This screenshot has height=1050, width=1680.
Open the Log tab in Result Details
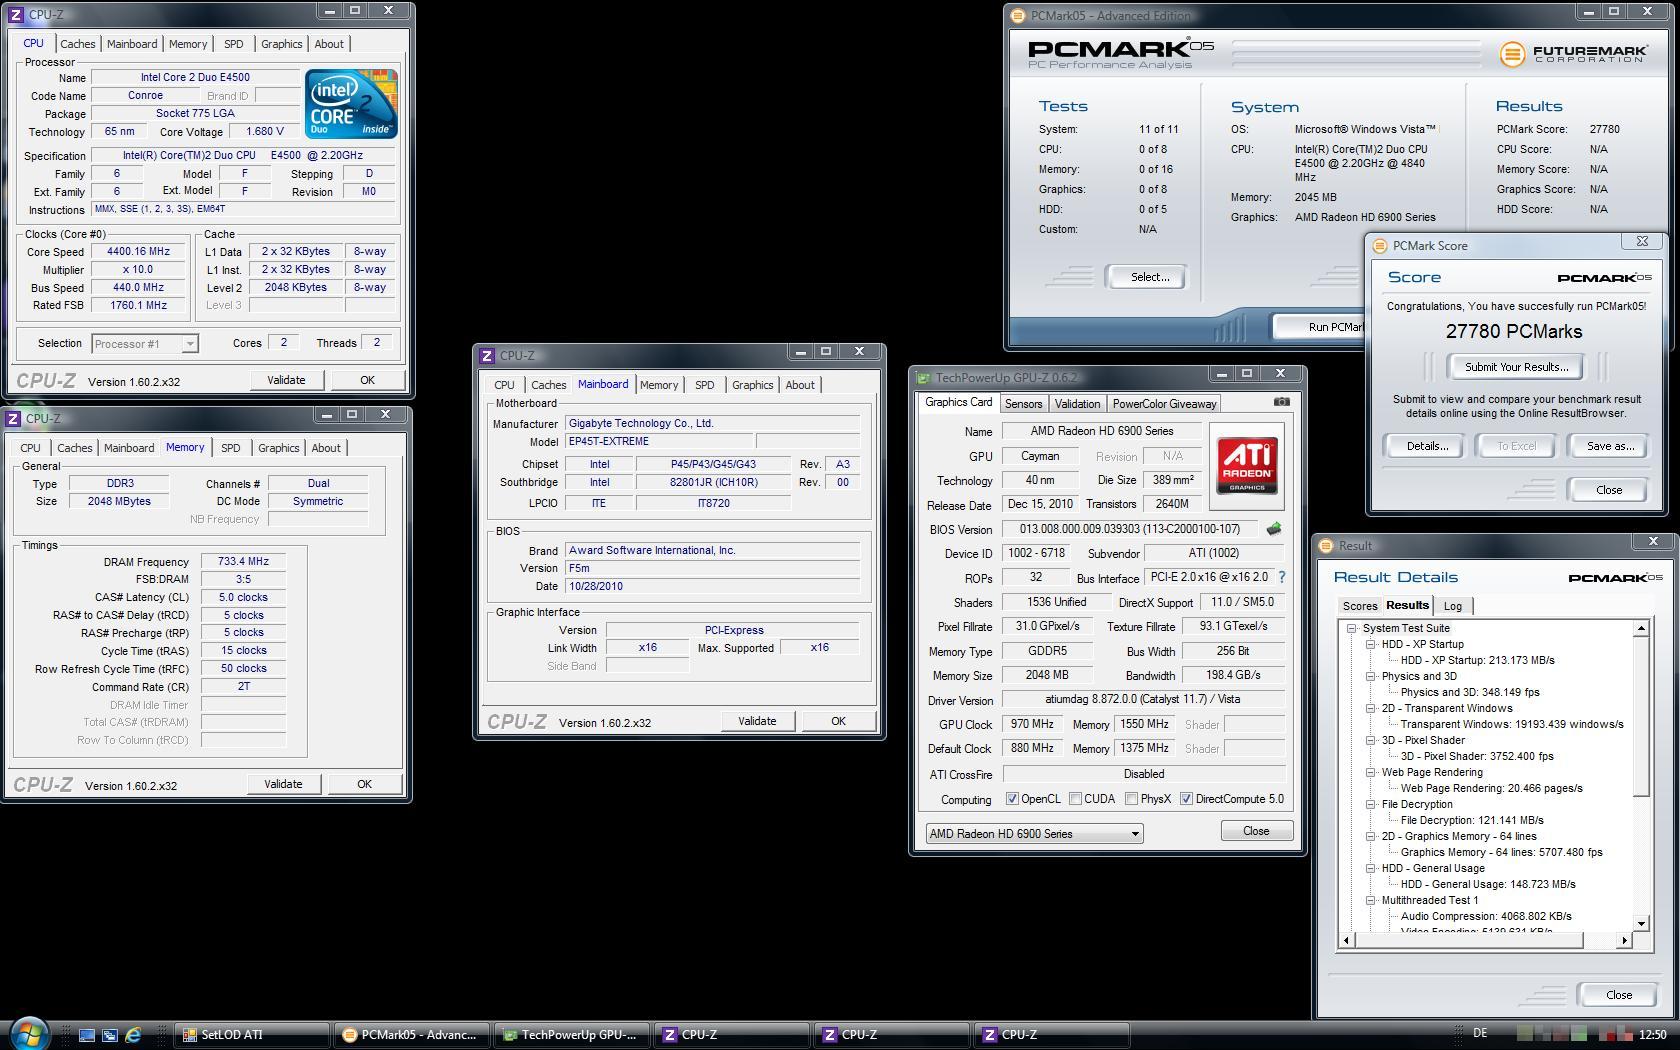(x=1452, y=606)
